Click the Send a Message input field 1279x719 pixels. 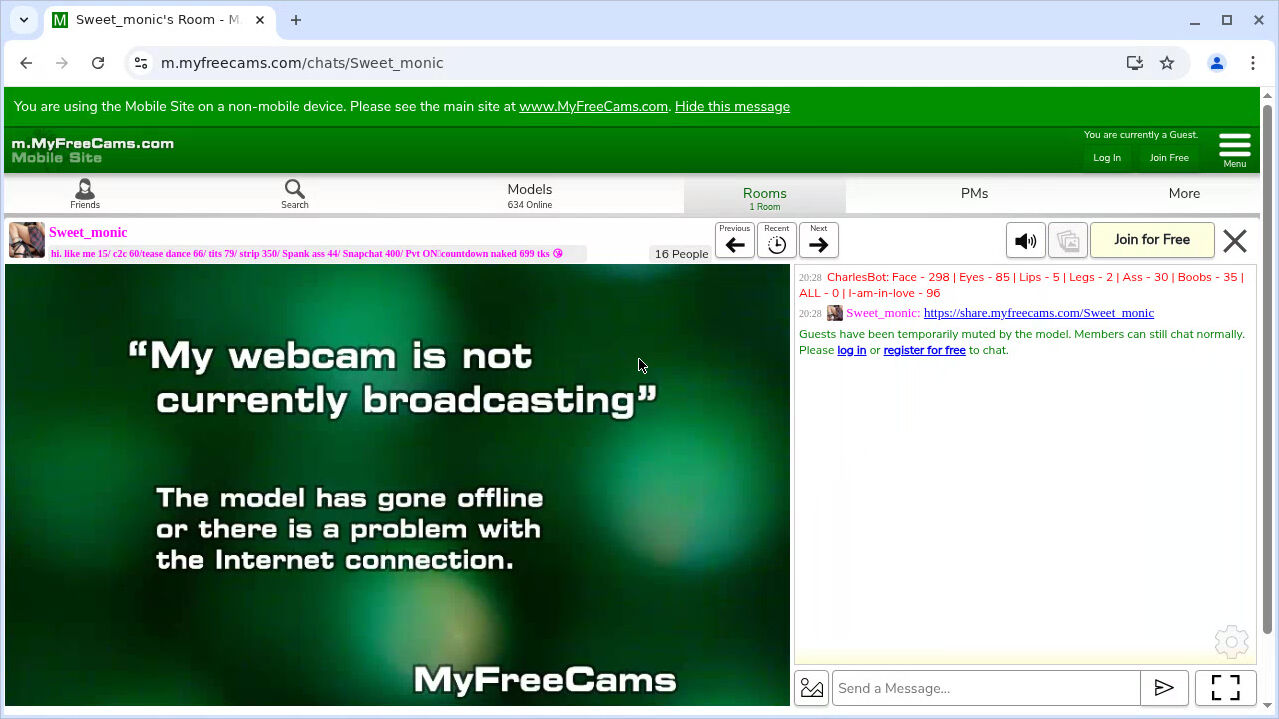coord(986,688)
